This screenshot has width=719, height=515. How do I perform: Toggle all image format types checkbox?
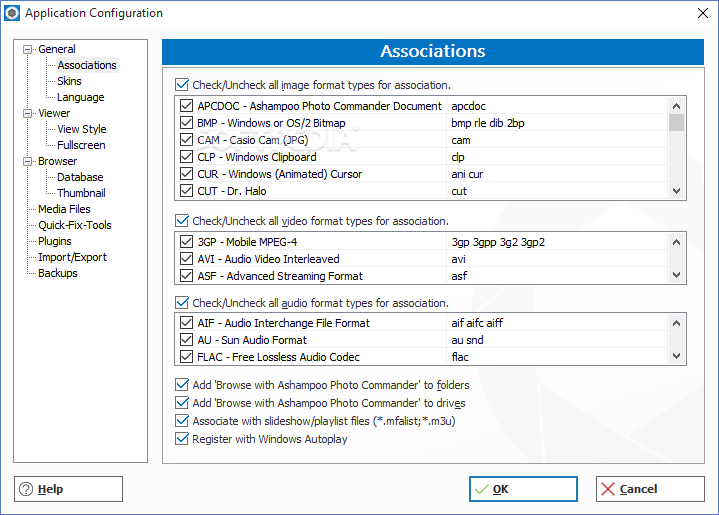tap(182, 85)
